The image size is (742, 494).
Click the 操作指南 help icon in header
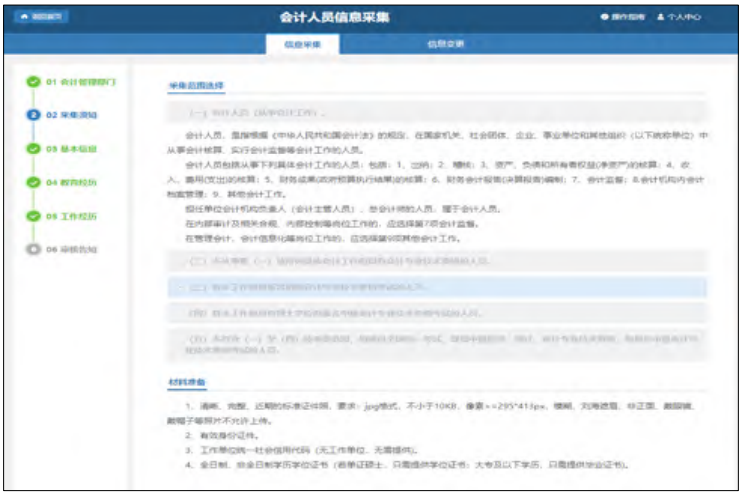(604, 17)
